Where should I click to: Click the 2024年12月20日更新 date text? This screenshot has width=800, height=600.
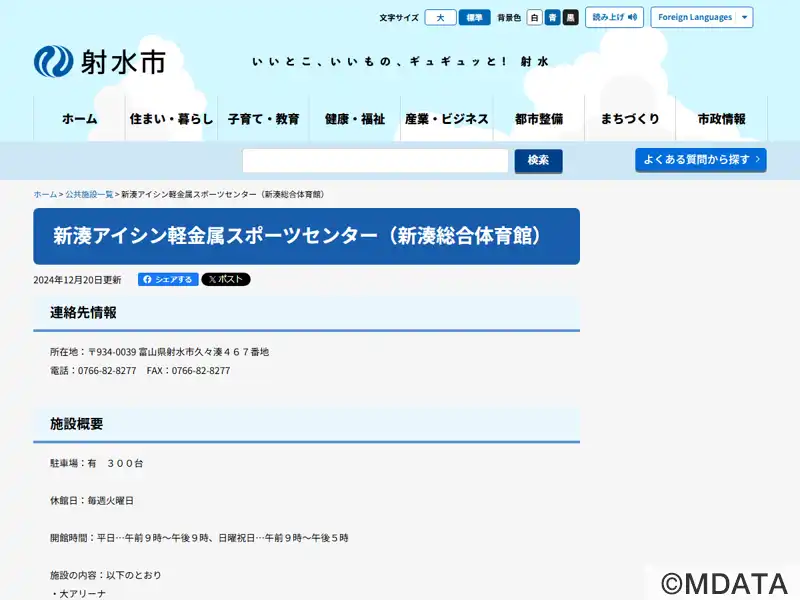pyautogui.click(x=77, y=280)
